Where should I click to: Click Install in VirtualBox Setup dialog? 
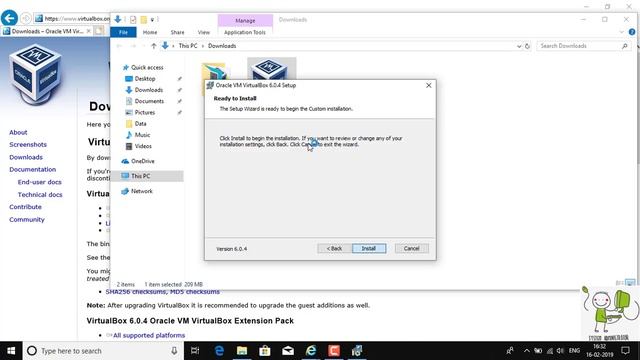click(x=369, y=248)
